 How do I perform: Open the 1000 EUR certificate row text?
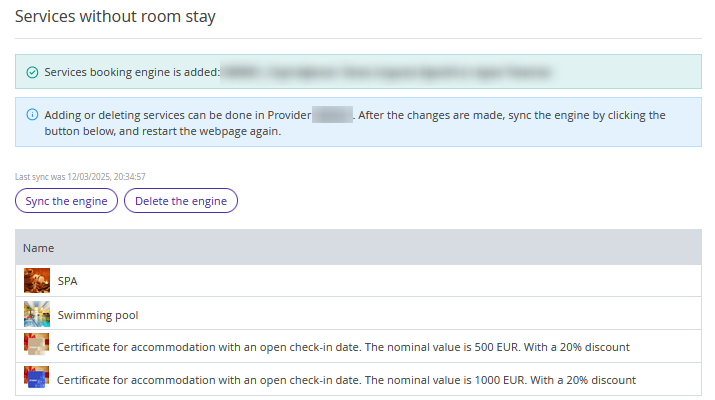tap(346, 380)
